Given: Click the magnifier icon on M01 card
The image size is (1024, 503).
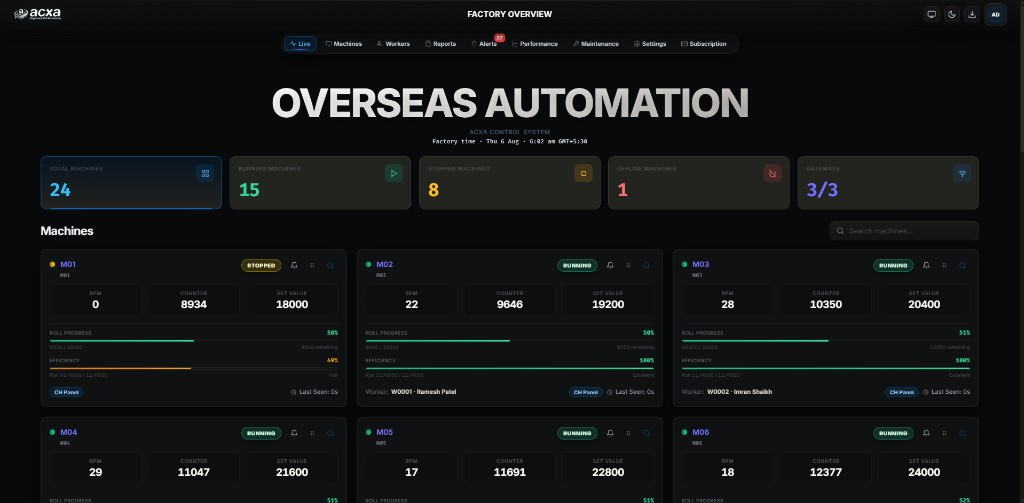Looking at the screenshot, I should (x=330, y=265).
